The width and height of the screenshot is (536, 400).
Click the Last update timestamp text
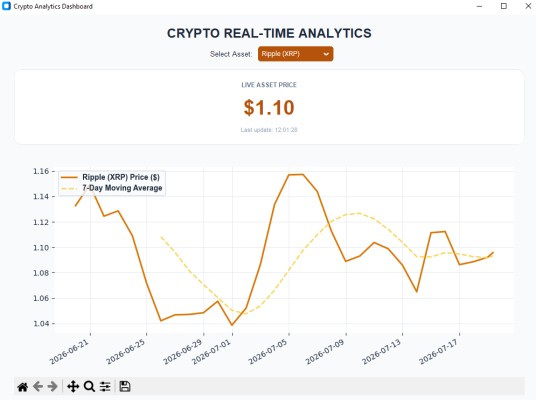pos(269,130)
